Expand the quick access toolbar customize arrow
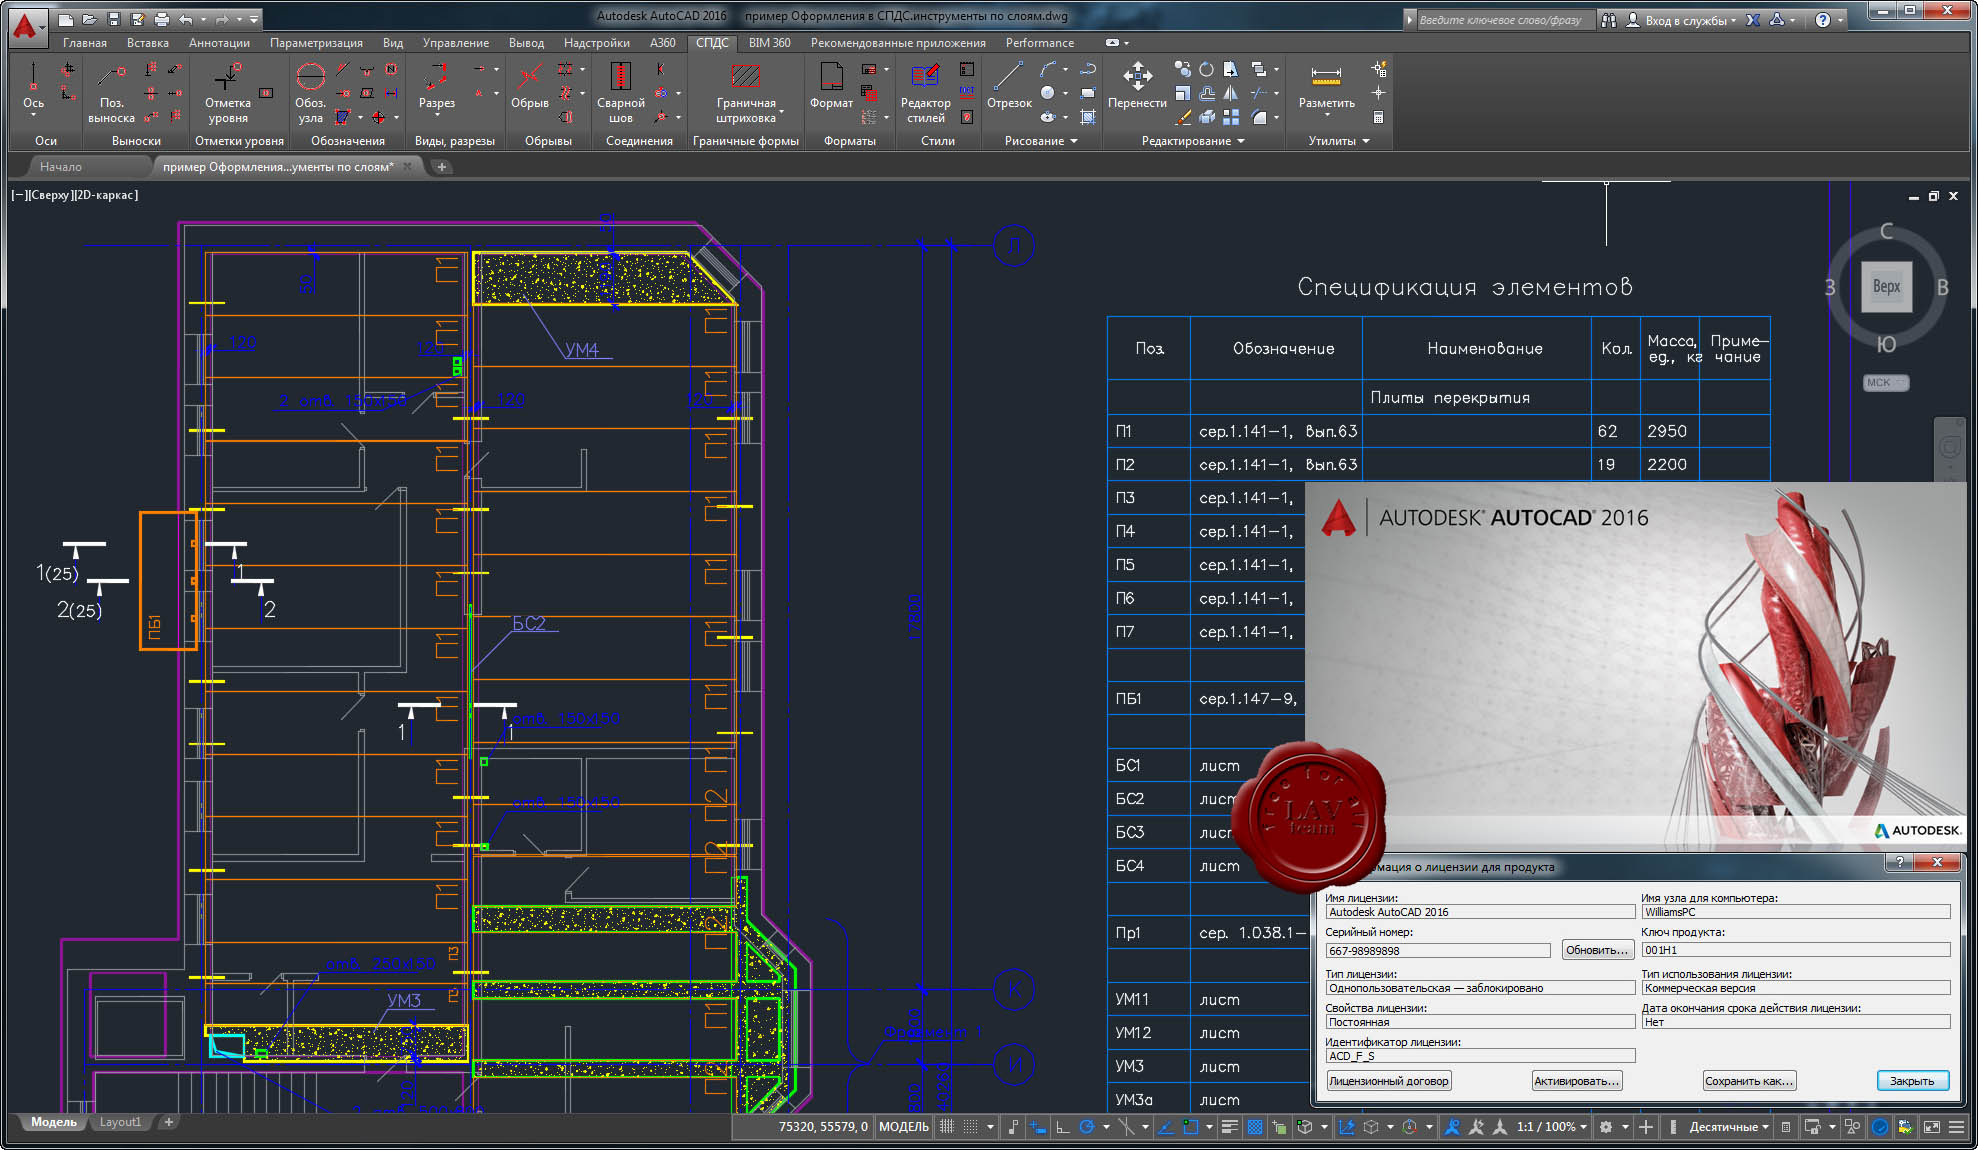1978x1150 pixels. (254, 19)
